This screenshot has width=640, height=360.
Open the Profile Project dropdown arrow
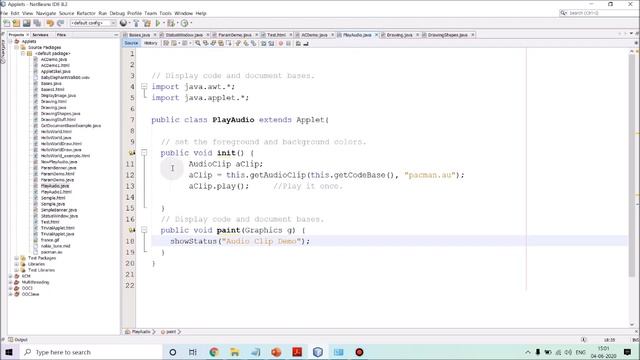pos(191,23)
